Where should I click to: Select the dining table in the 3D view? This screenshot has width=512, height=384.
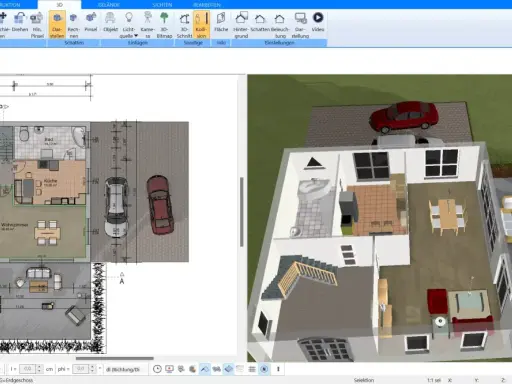click(447, 216)
